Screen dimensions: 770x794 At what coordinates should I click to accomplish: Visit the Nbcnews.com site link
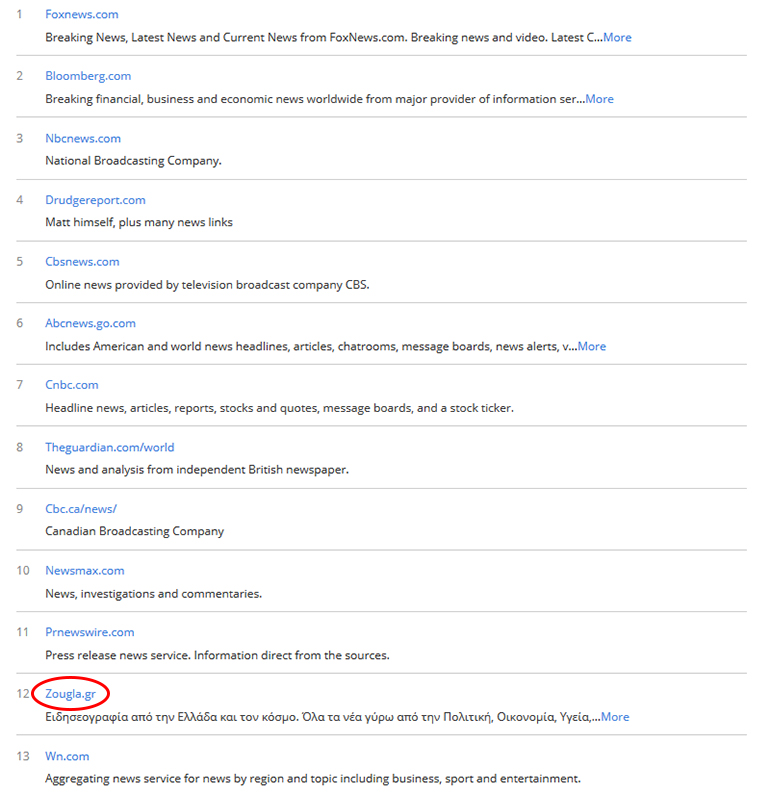click(83, 138)
